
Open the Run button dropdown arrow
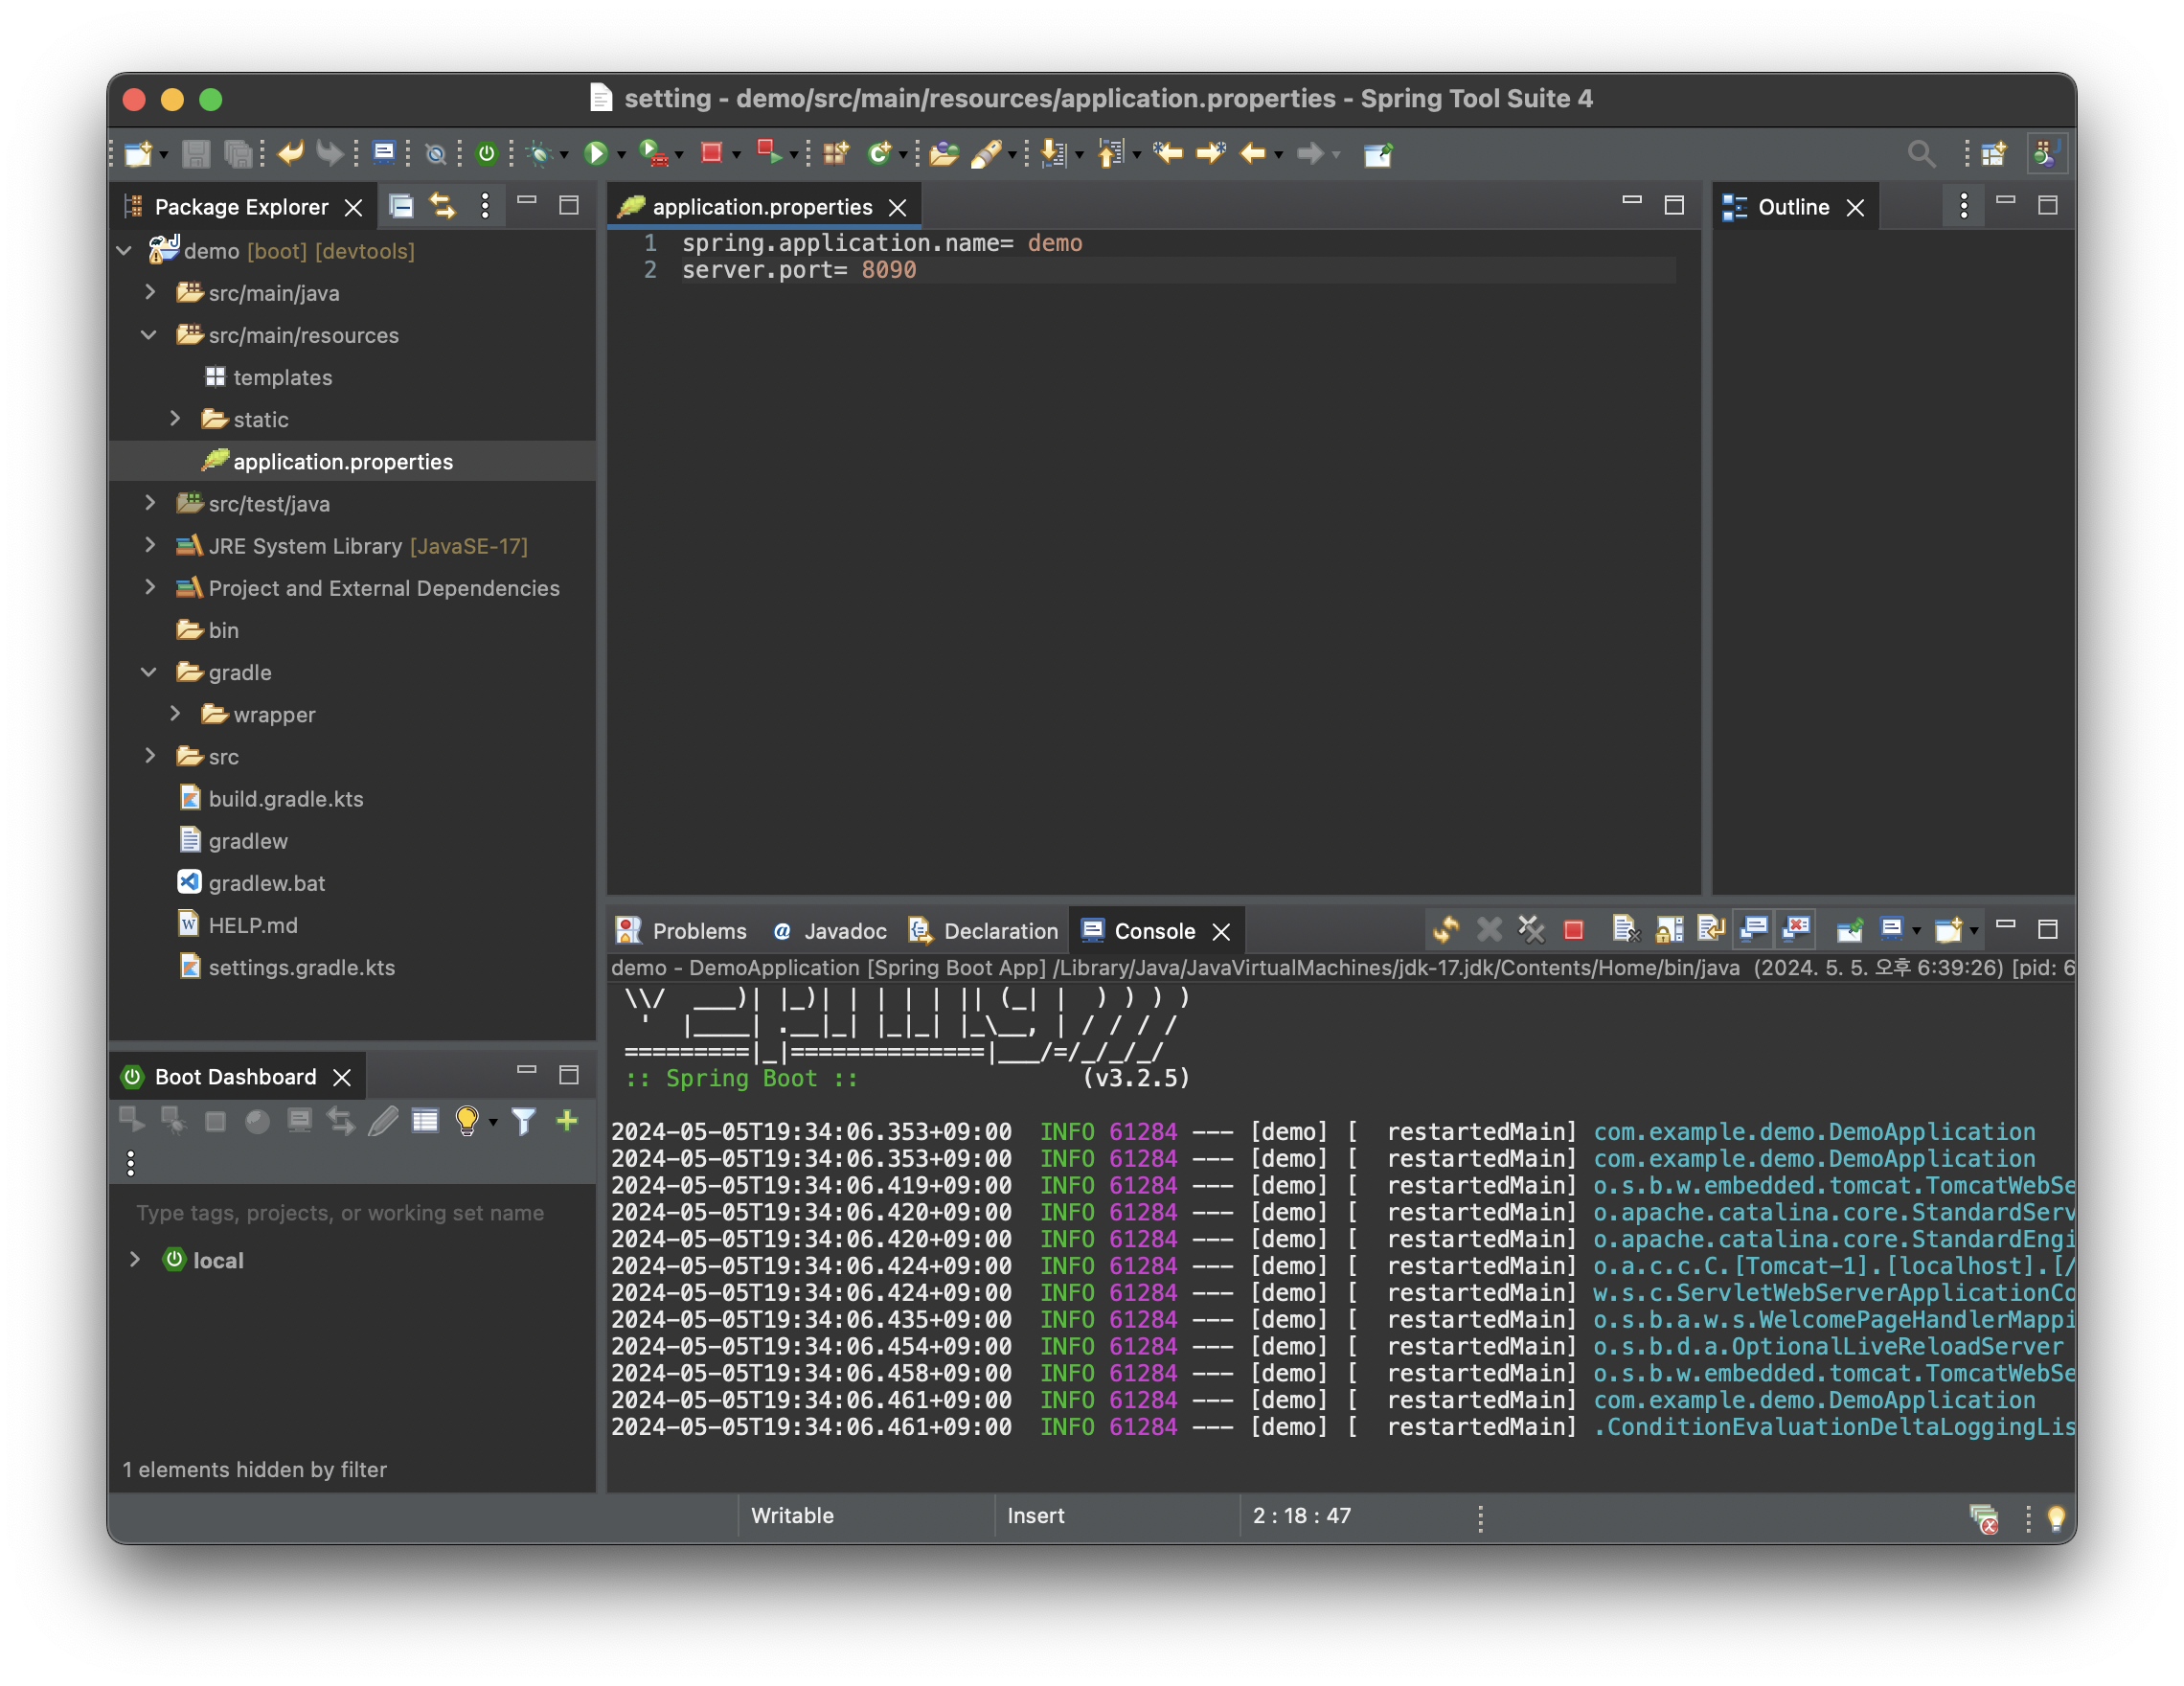tap(621, 156)
